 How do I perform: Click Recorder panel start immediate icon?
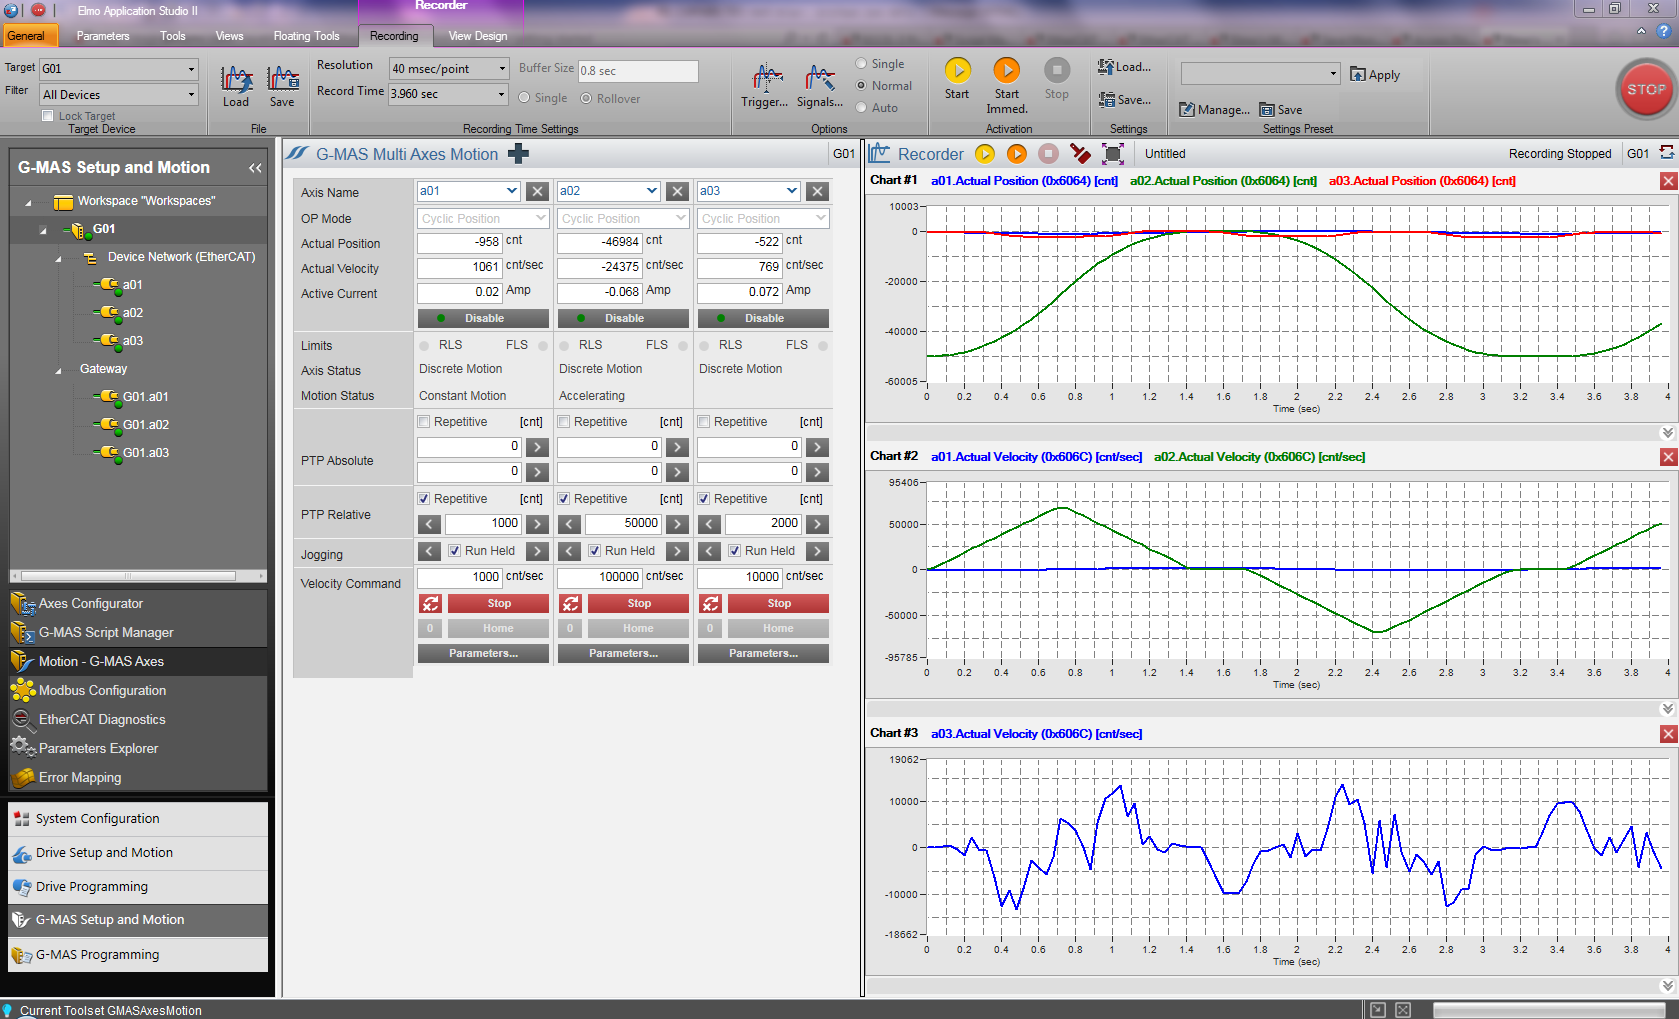(1017, 154)
